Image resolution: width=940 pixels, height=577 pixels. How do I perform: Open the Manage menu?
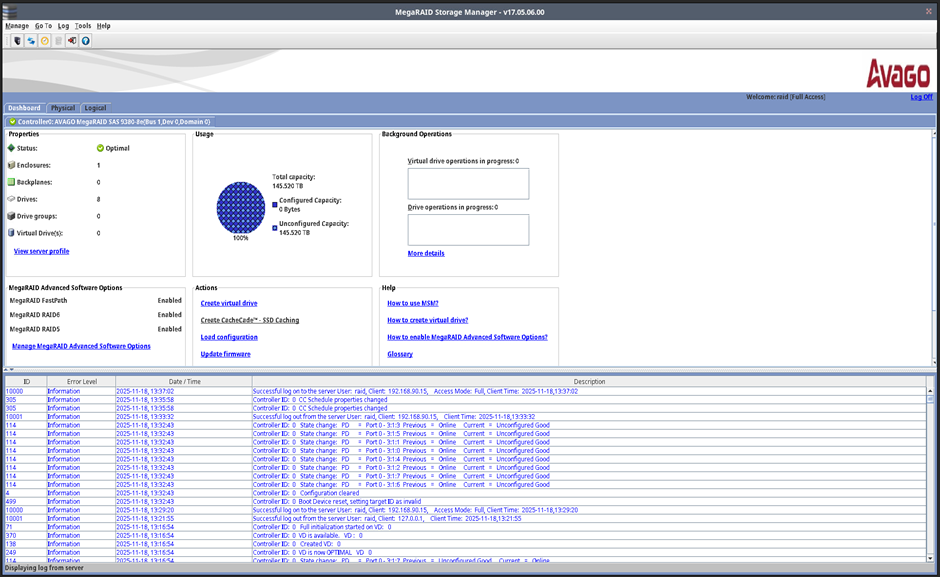pos(17,26)
